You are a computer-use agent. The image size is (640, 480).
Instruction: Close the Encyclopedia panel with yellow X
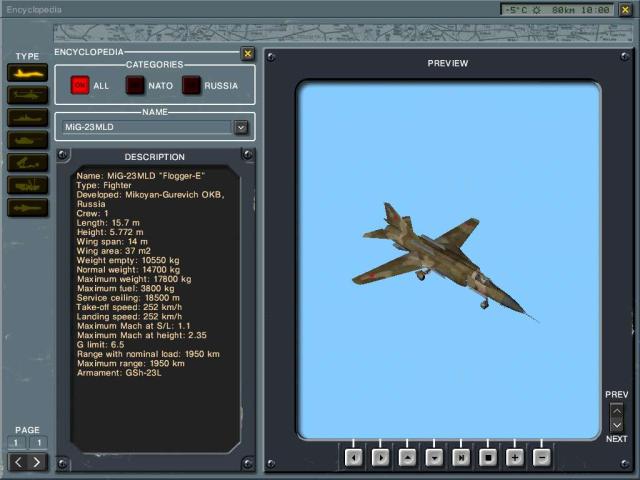(247, 53)
